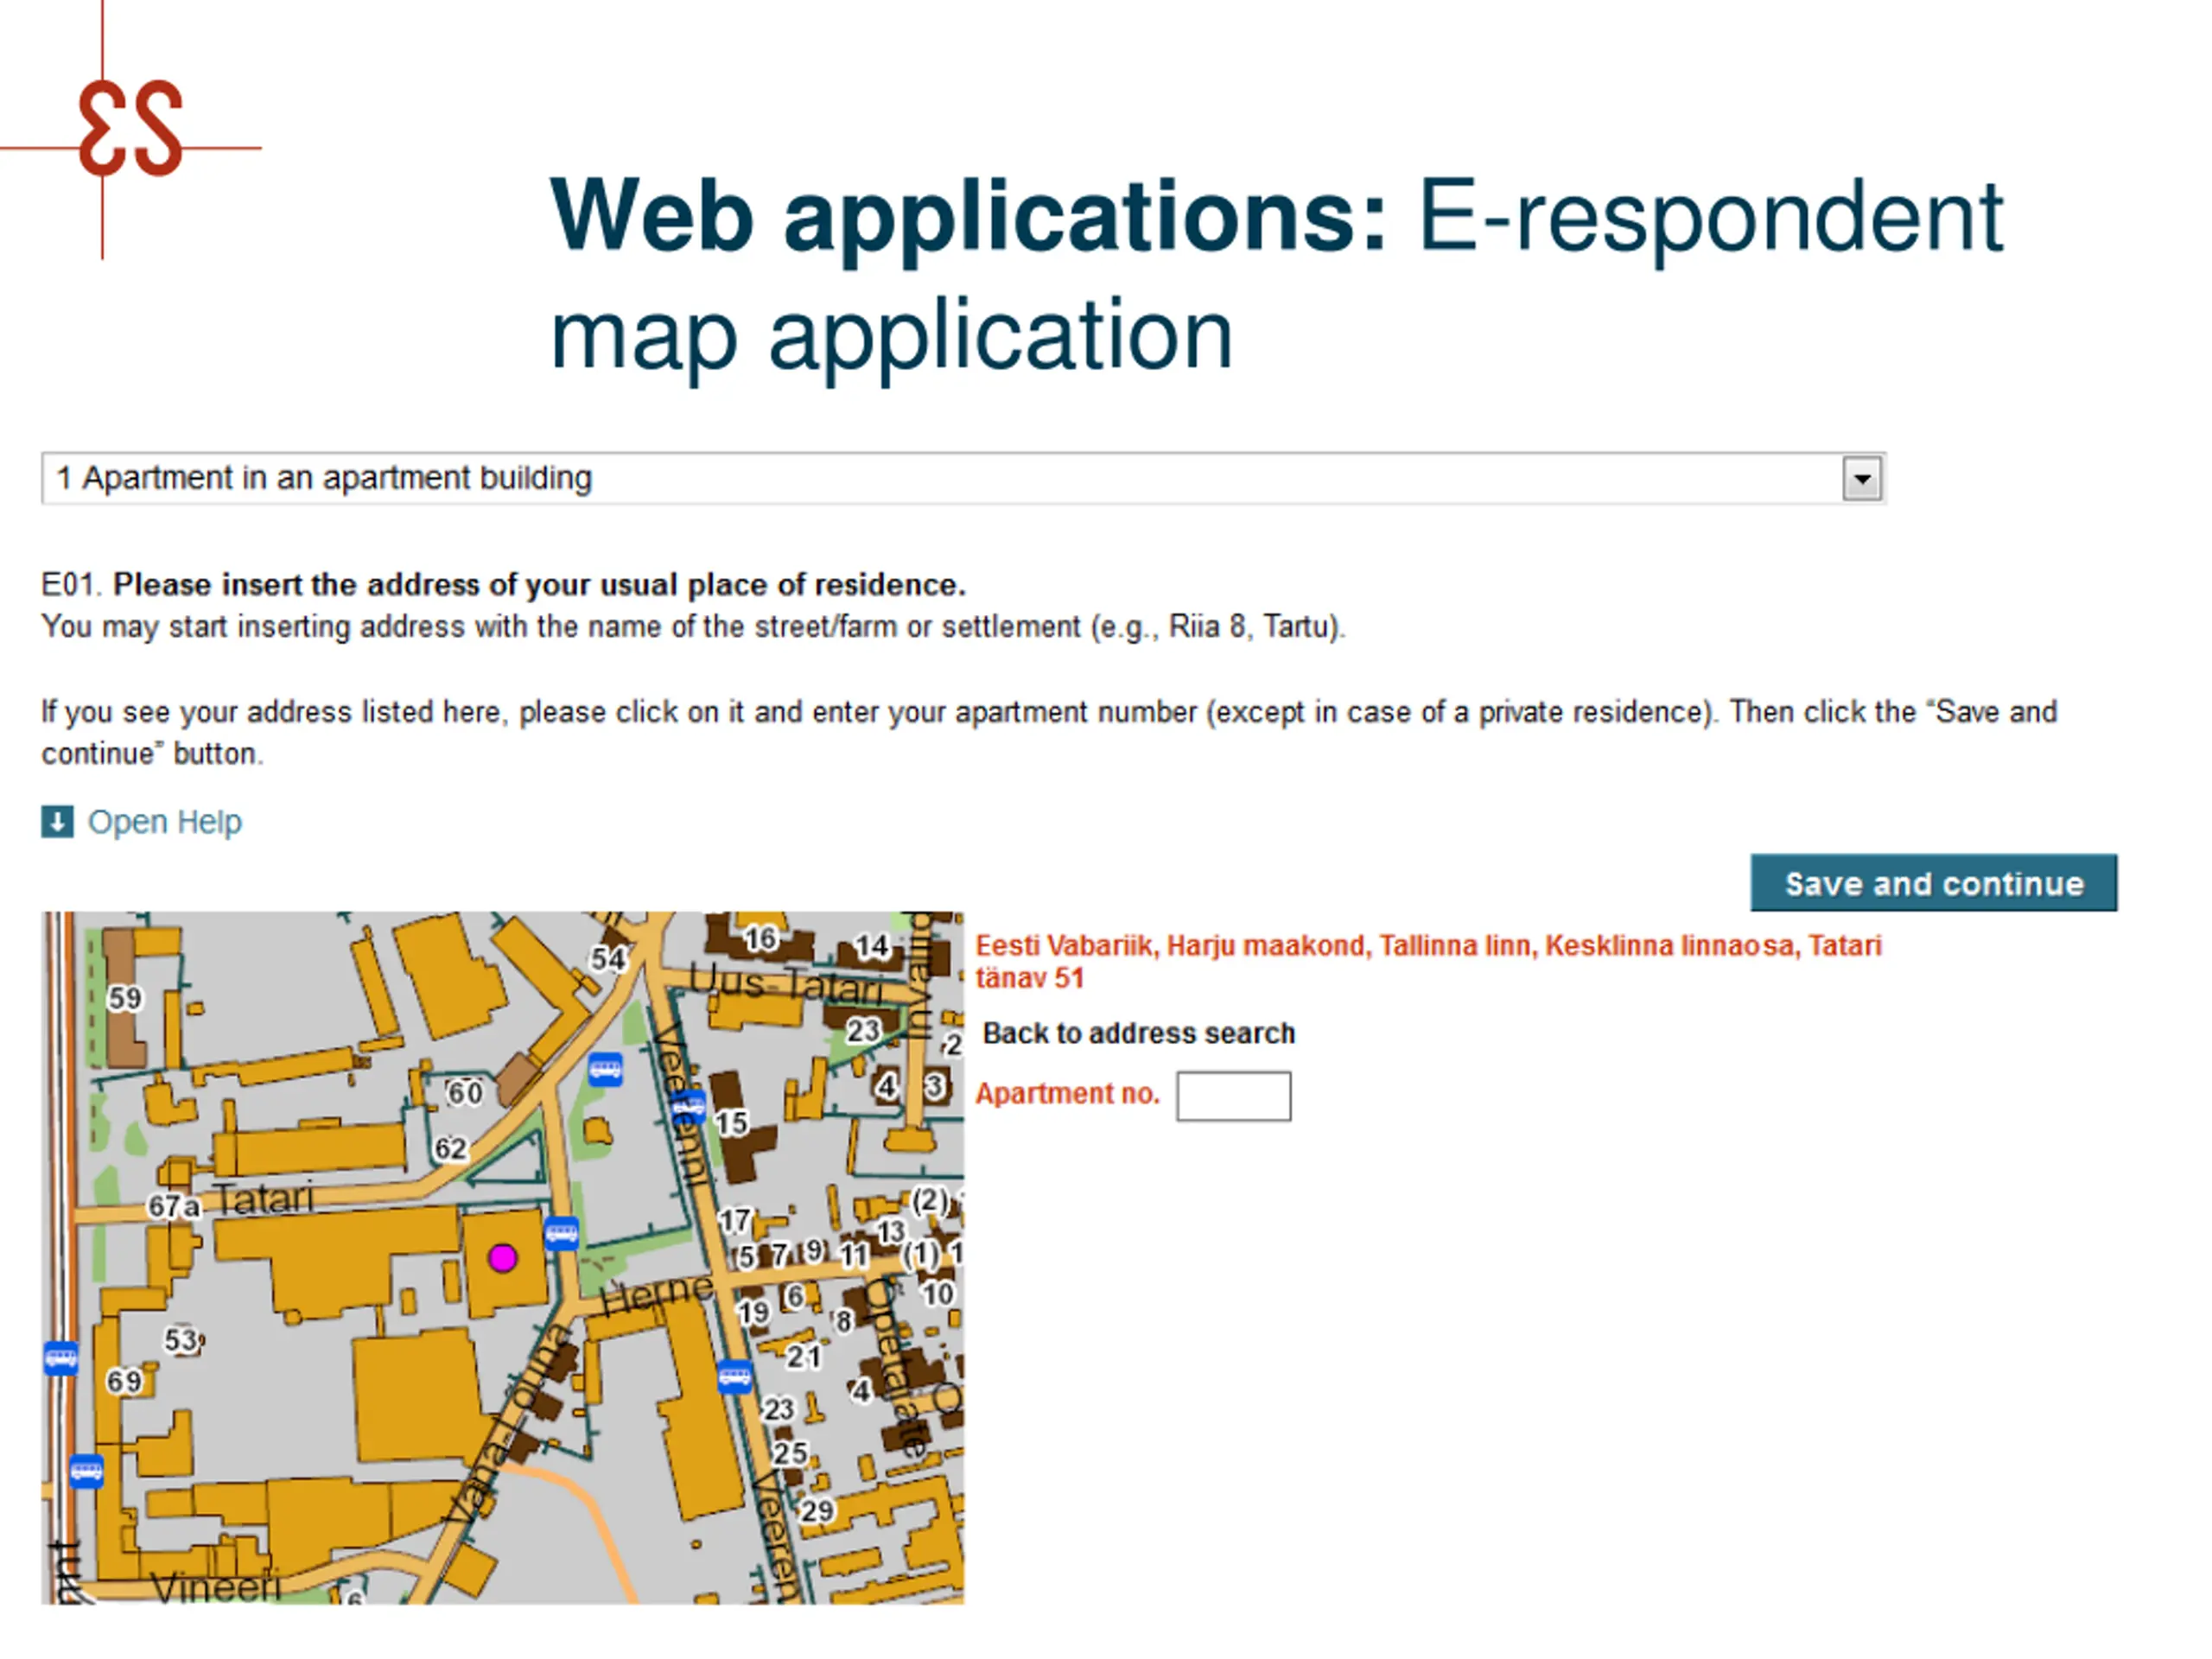Click building number 62 on map
The image size is (2212, 1659).
[450, 1148]
